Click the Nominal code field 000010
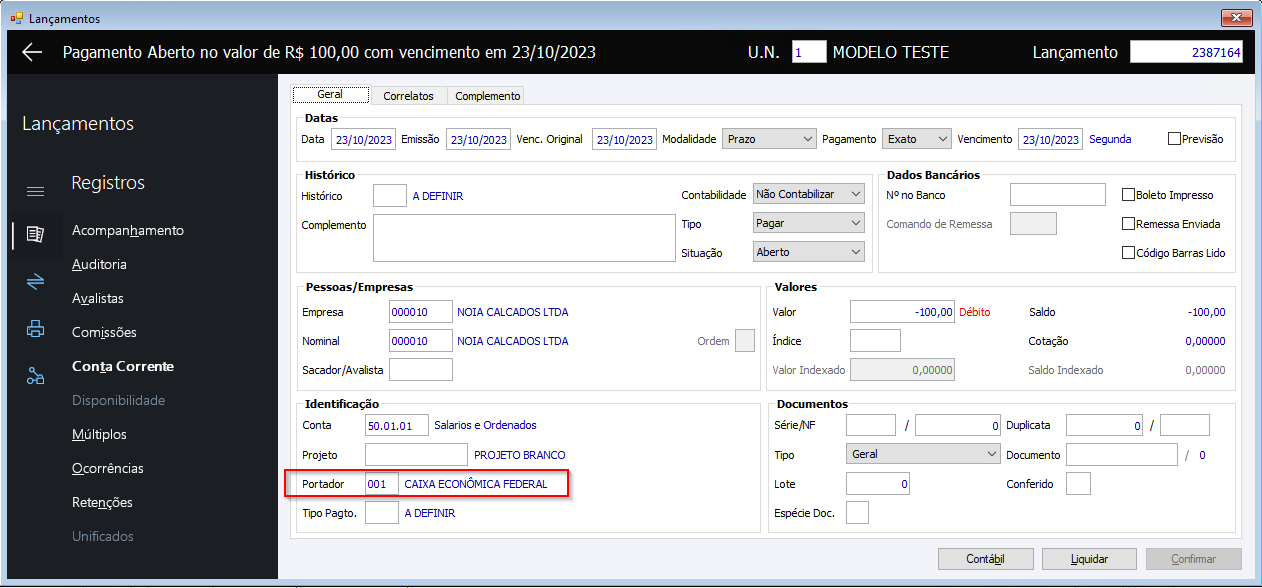 pos(421,341)
